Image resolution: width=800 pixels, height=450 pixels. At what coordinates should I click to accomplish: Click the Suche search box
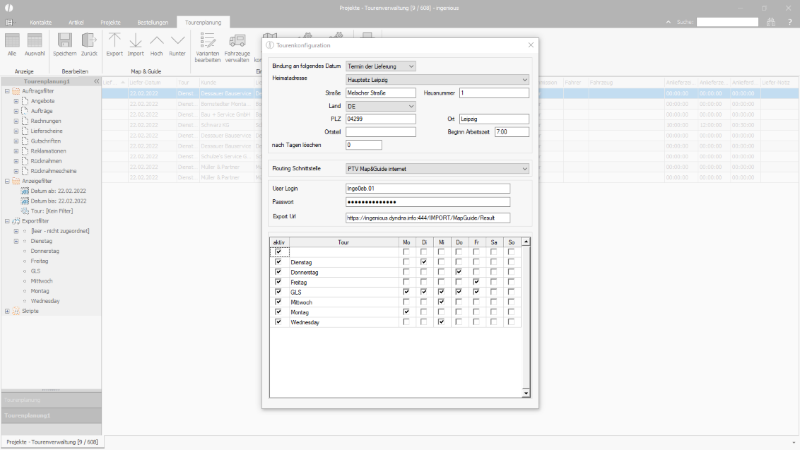coord(728,22)
